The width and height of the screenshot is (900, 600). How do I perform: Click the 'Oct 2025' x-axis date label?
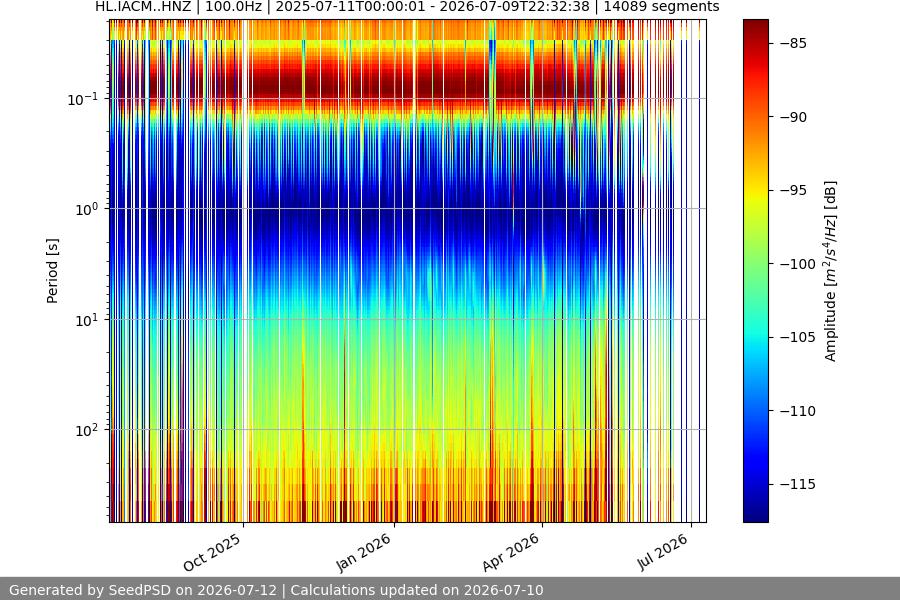pyautogui.click(x=212, y=552)
